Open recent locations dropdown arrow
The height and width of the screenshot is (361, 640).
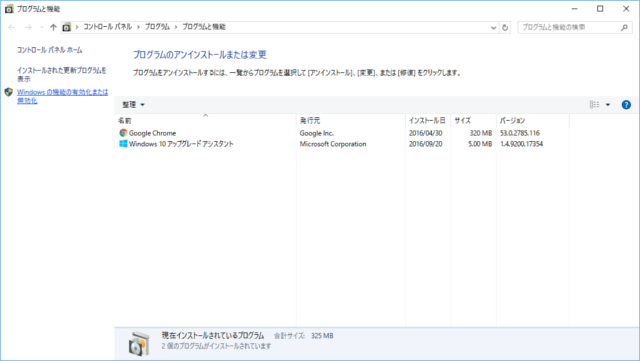pos(41,27)
